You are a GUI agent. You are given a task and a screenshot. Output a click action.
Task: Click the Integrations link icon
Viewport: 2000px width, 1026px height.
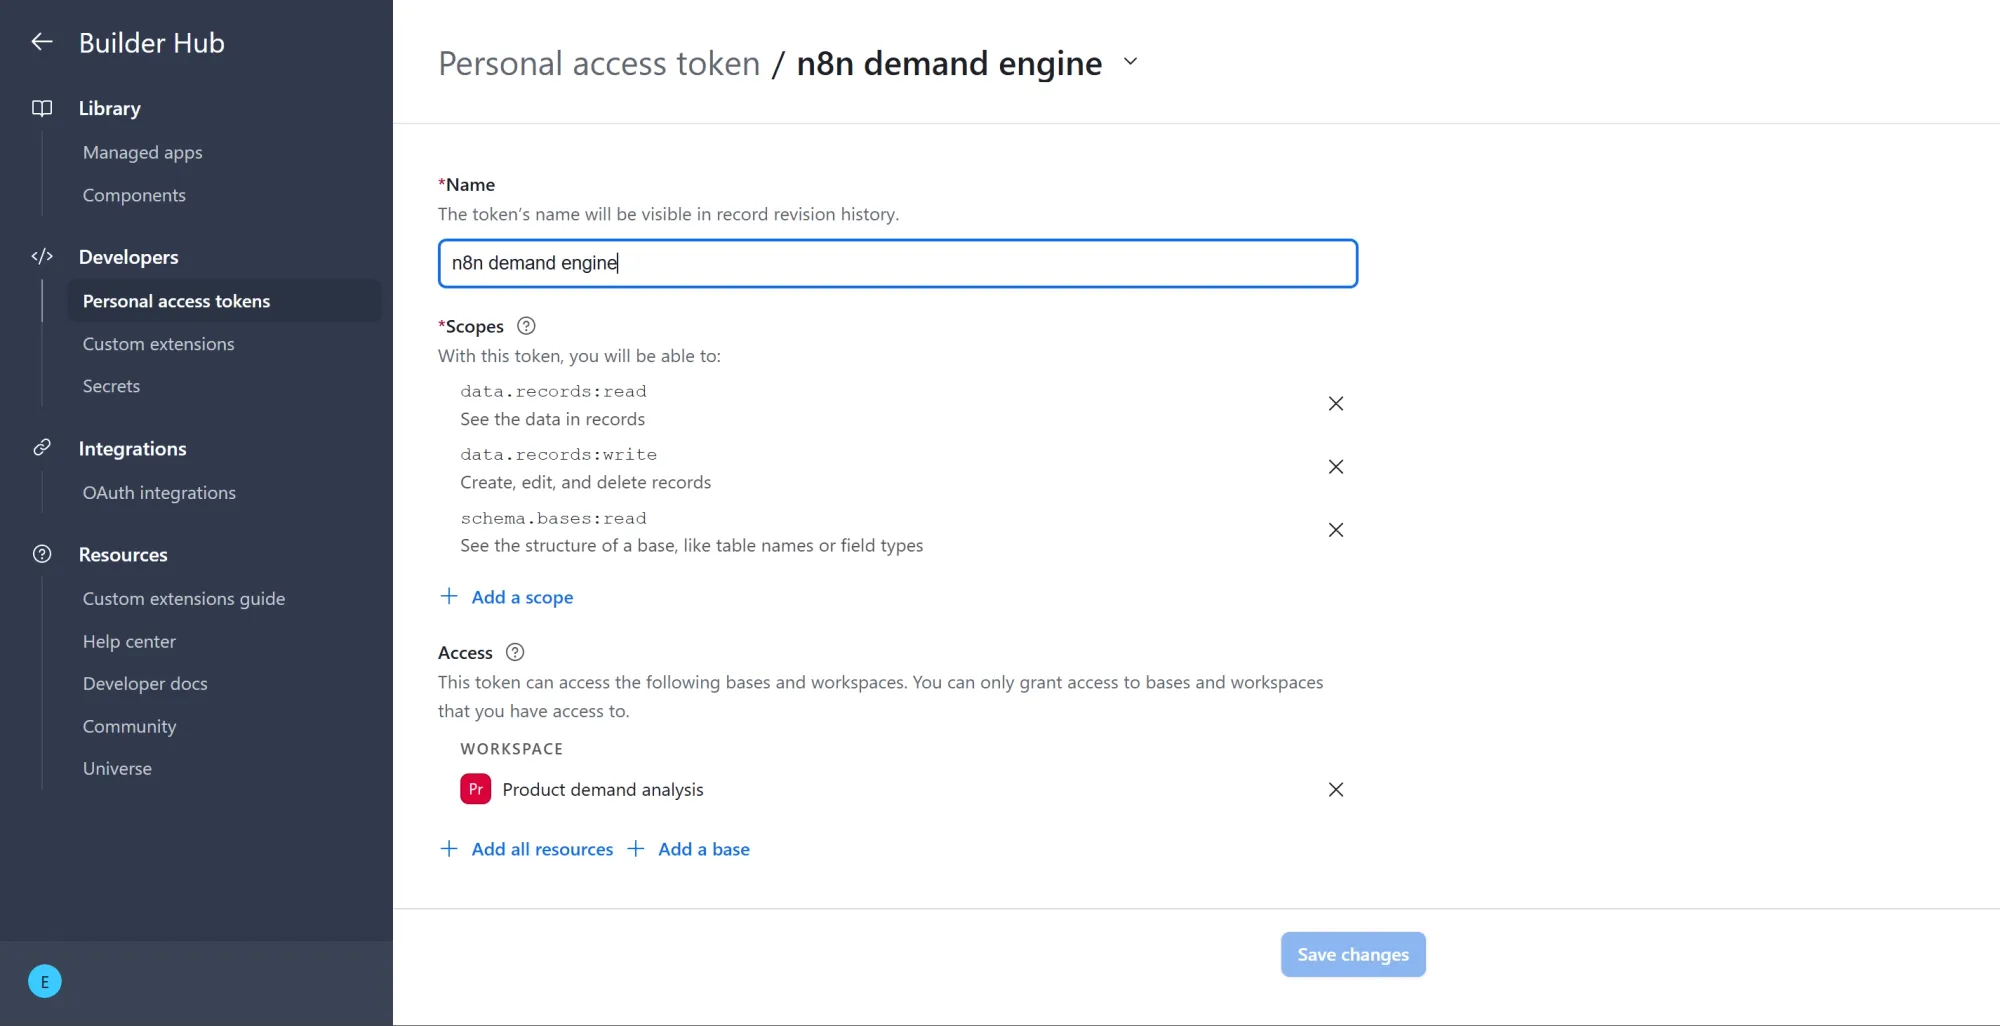click(42, 448)
